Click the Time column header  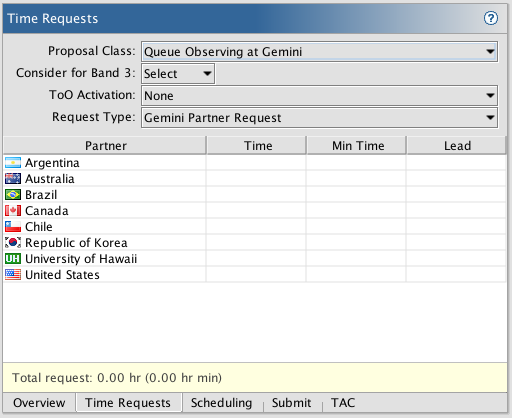[x=256, y=146]
